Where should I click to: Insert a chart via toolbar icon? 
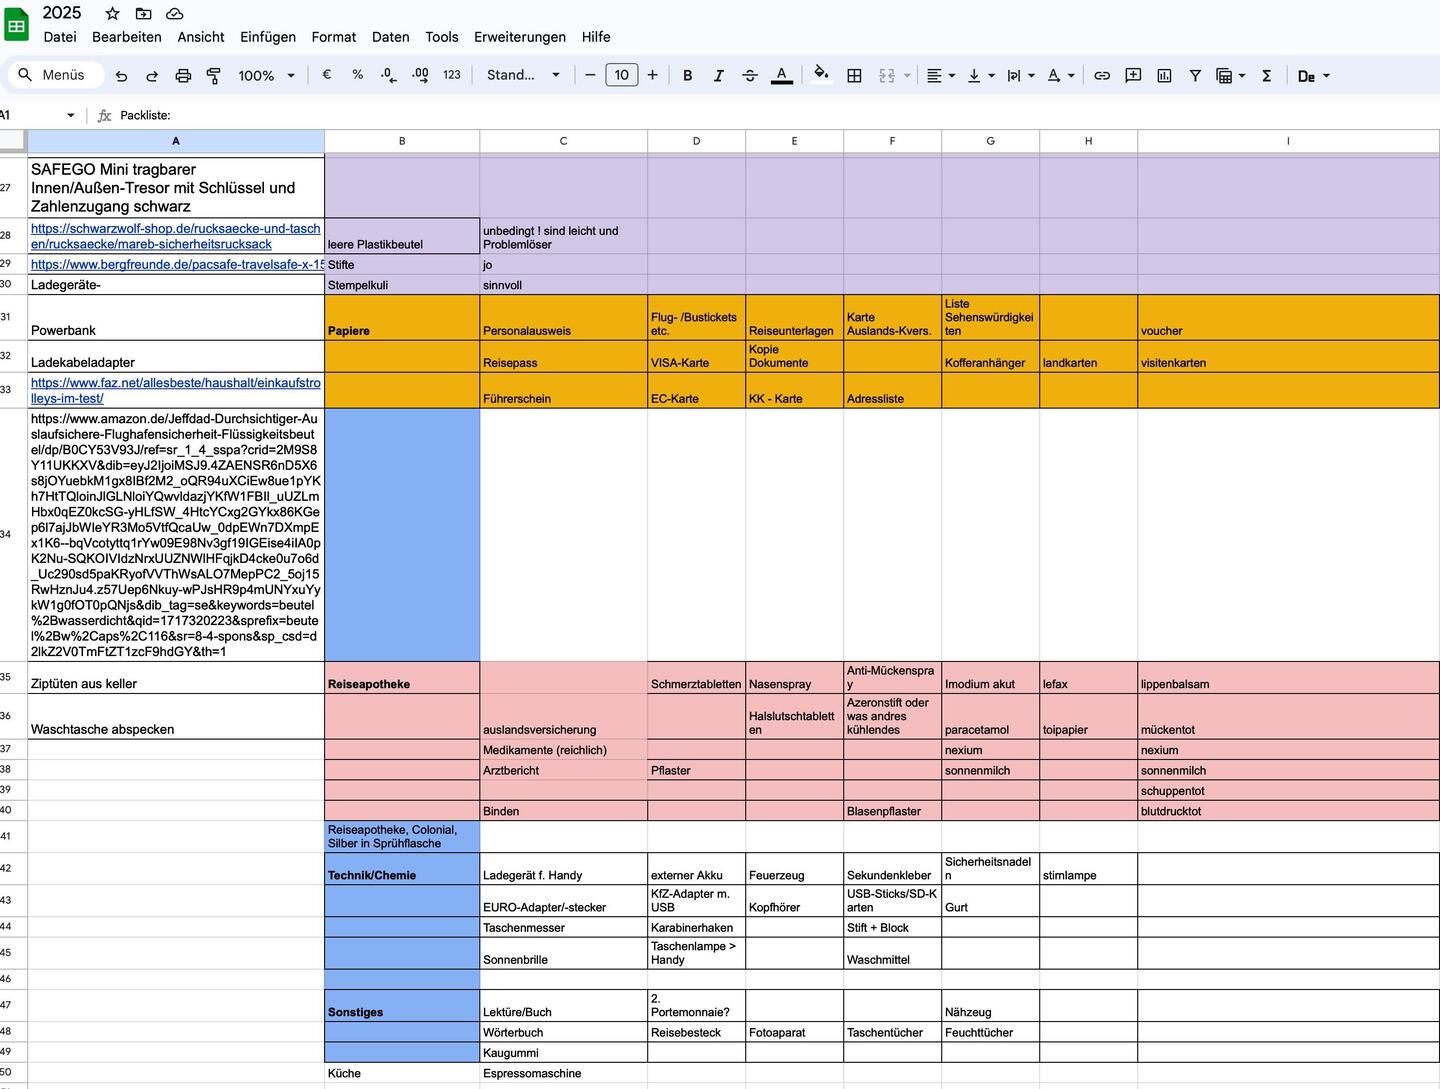[x=1164, y=76]
